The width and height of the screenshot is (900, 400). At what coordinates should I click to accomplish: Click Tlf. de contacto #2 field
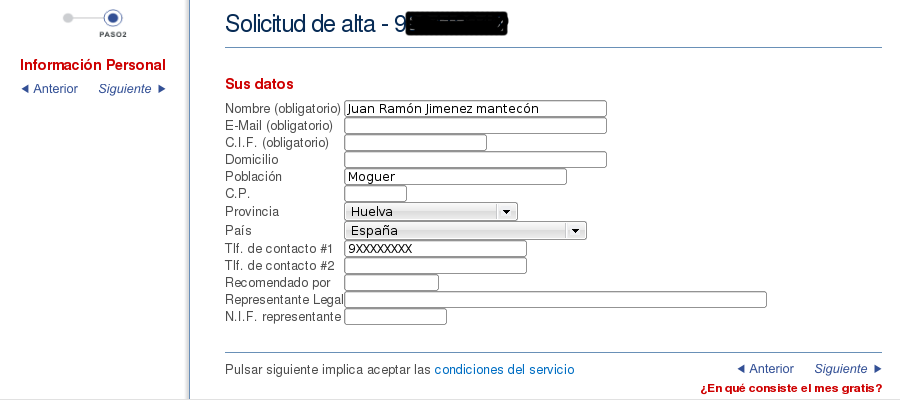click(435, 266)
